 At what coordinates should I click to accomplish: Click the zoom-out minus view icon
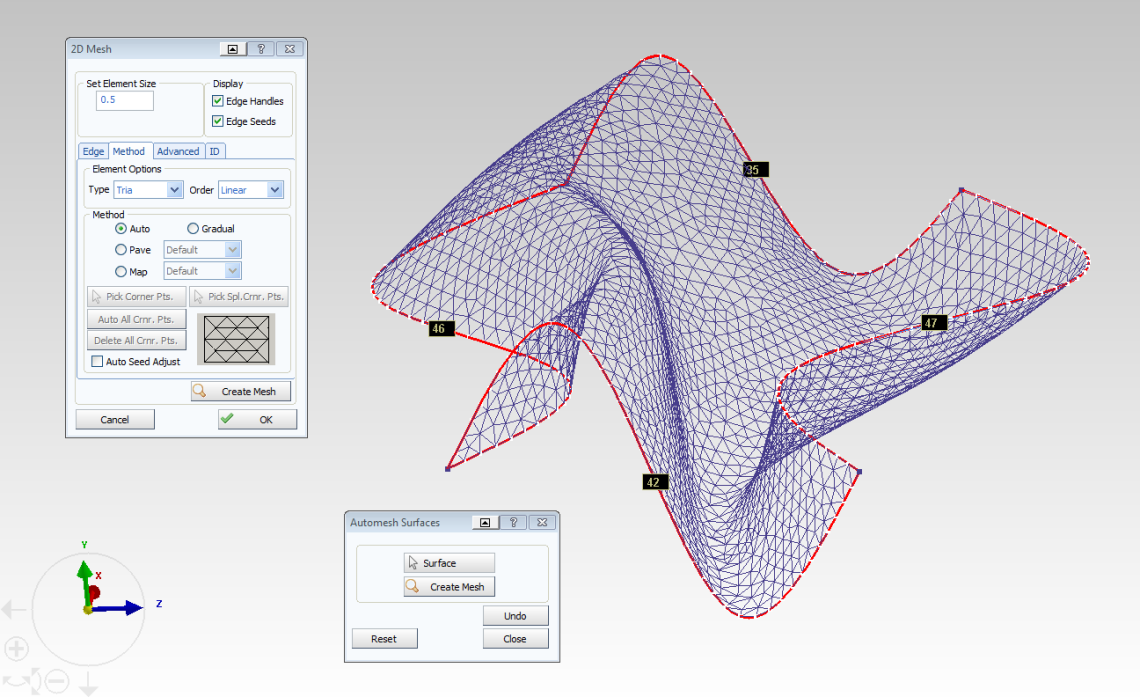point(57,681)
